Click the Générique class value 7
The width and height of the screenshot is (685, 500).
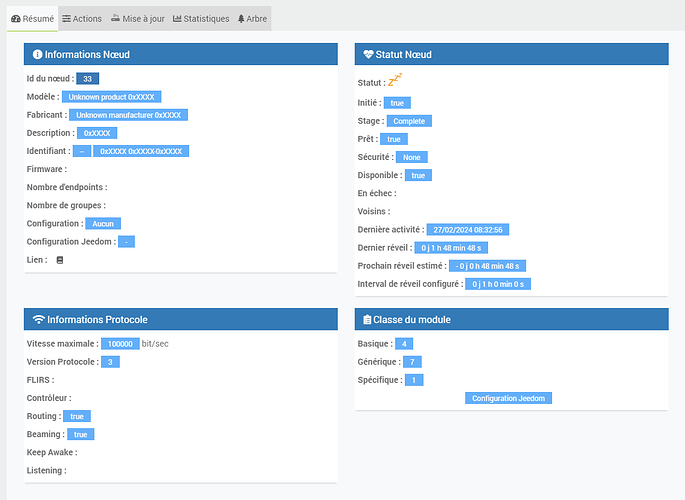412,362
